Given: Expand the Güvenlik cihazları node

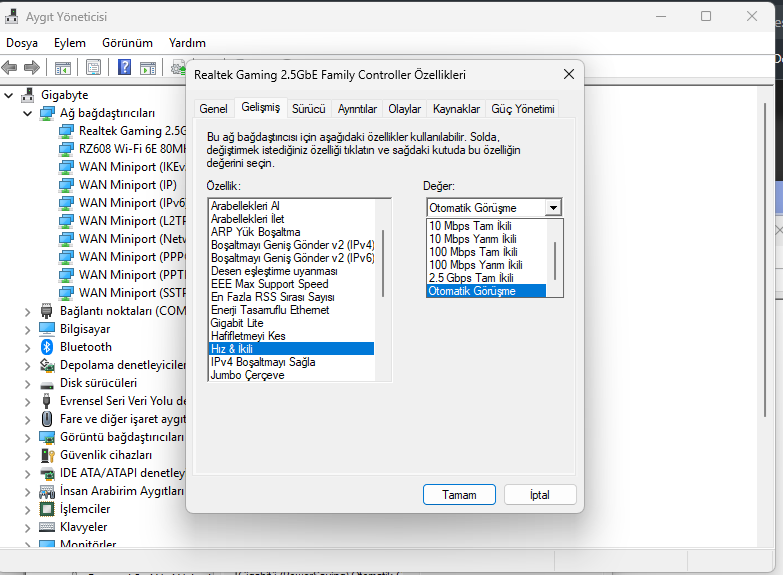Looking at the screenshot, I should pos(27,456).
